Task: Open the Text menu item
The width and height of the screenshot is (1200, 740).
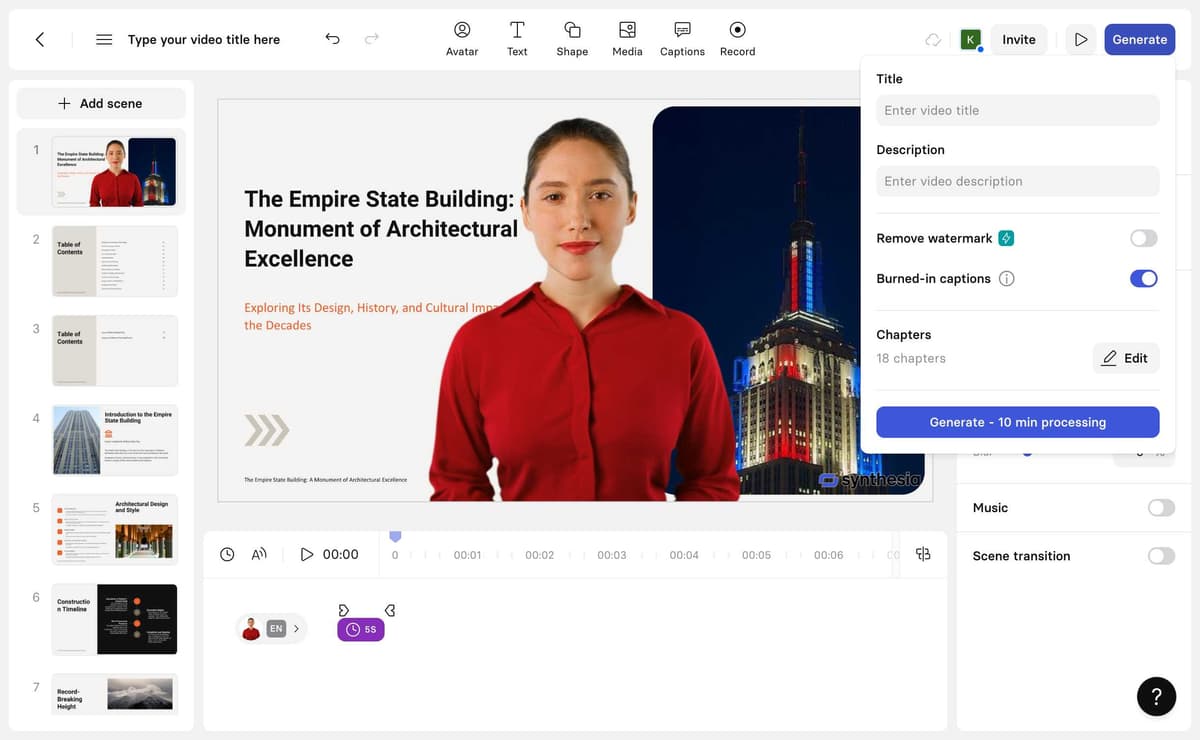Action: (x=517, y=39)
